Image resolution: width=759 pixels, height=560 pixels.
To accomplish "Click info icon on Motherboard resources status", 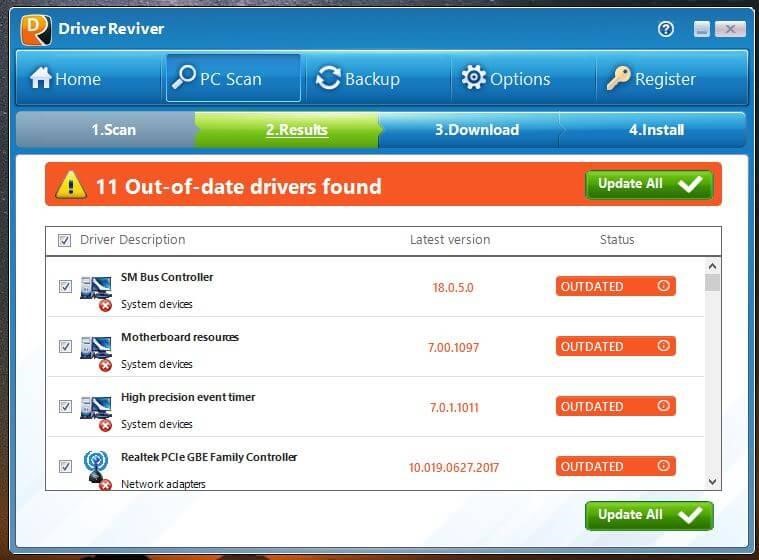I will 664,346.
